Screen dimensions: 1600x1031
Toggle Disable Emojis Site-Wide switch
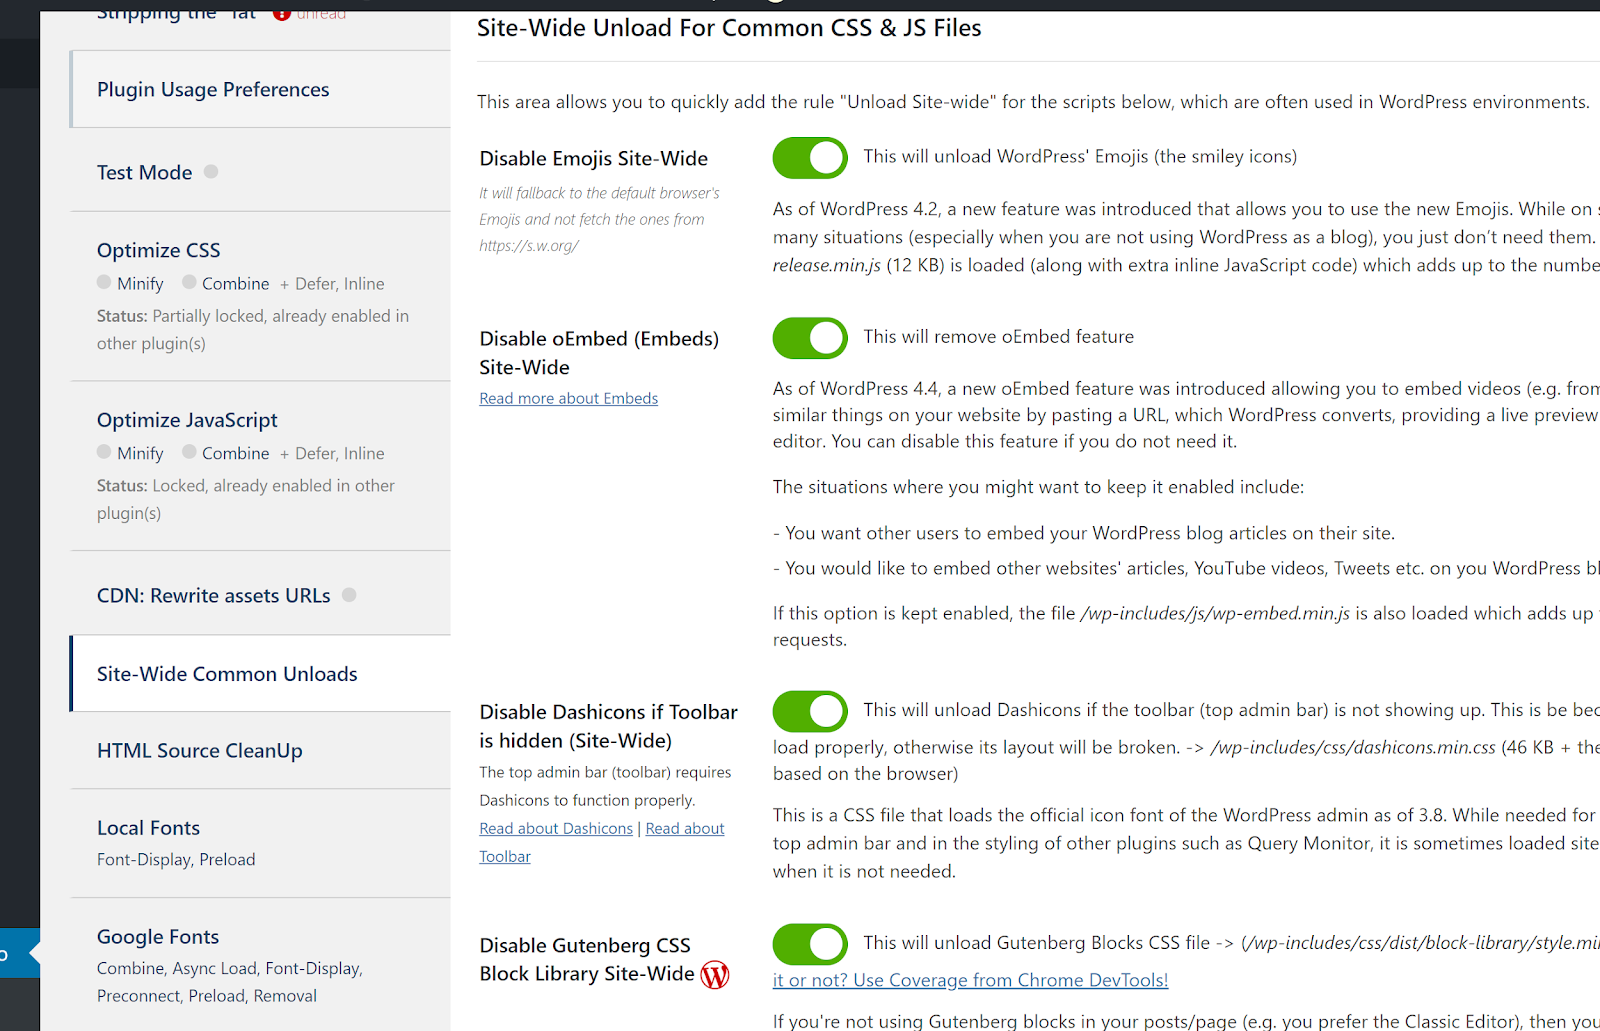tap(810, 158)
